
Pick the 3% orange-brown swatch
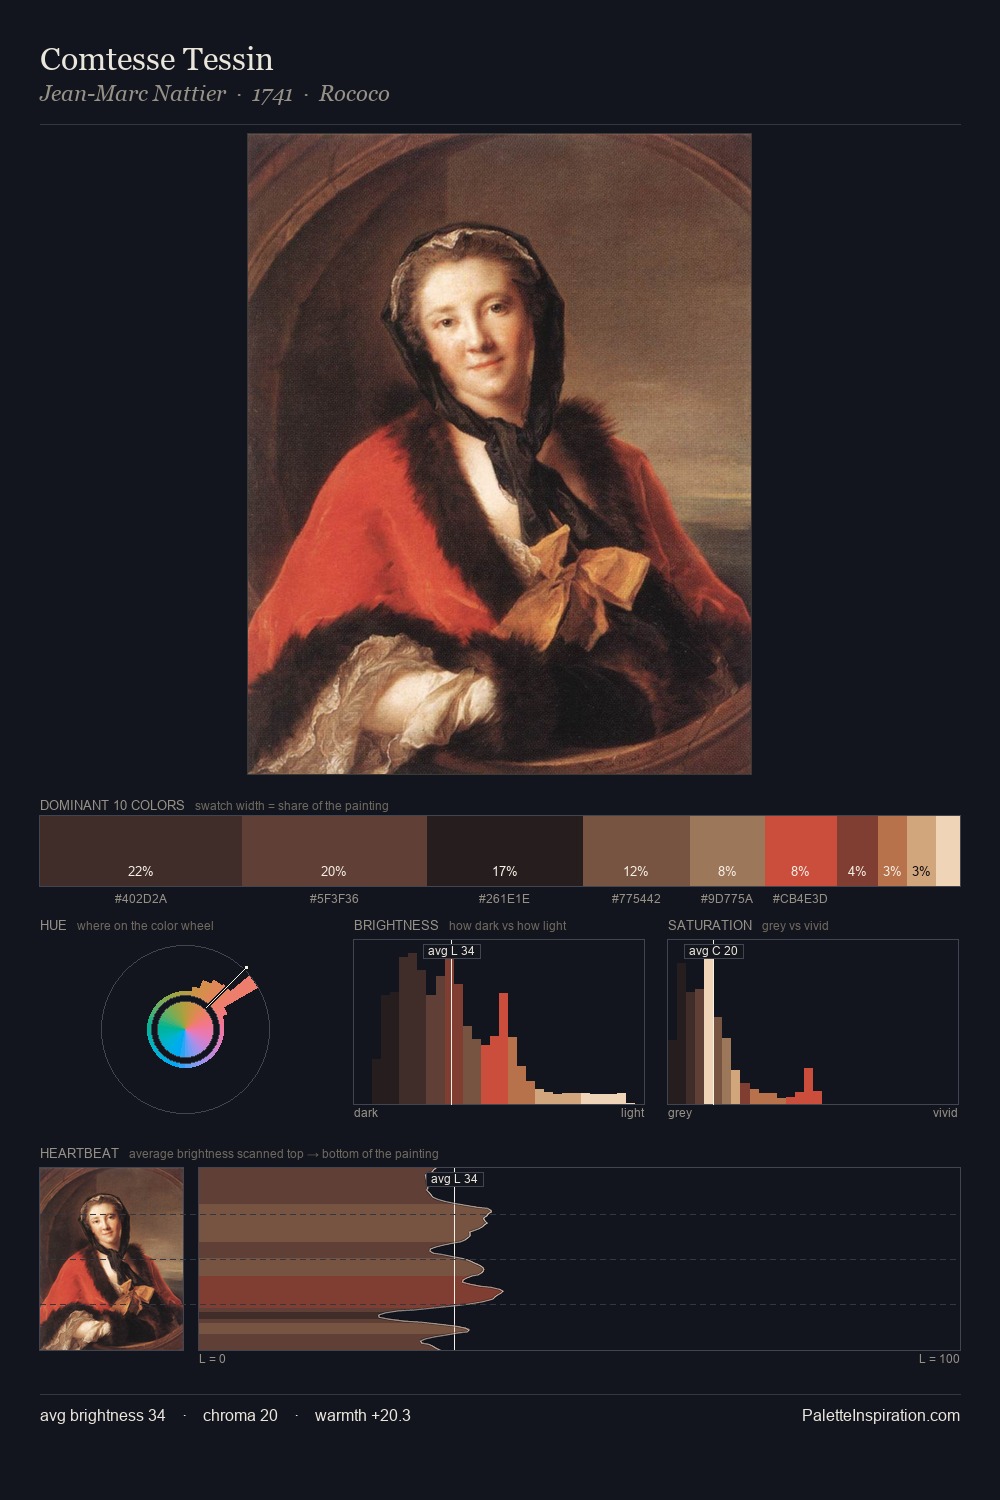(892, 851)
